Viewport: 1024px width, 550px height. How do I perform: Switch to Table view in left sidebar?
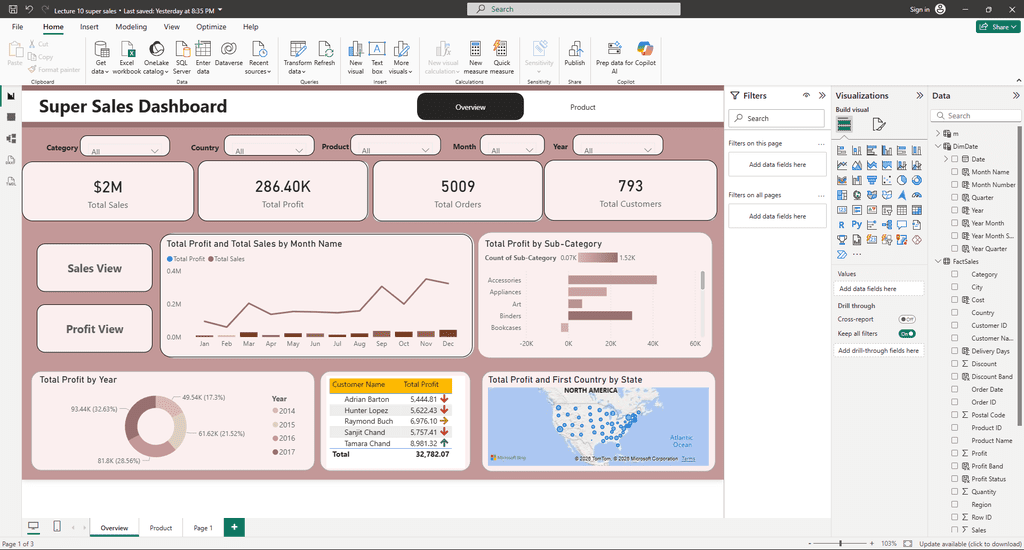tap(10, 117)
